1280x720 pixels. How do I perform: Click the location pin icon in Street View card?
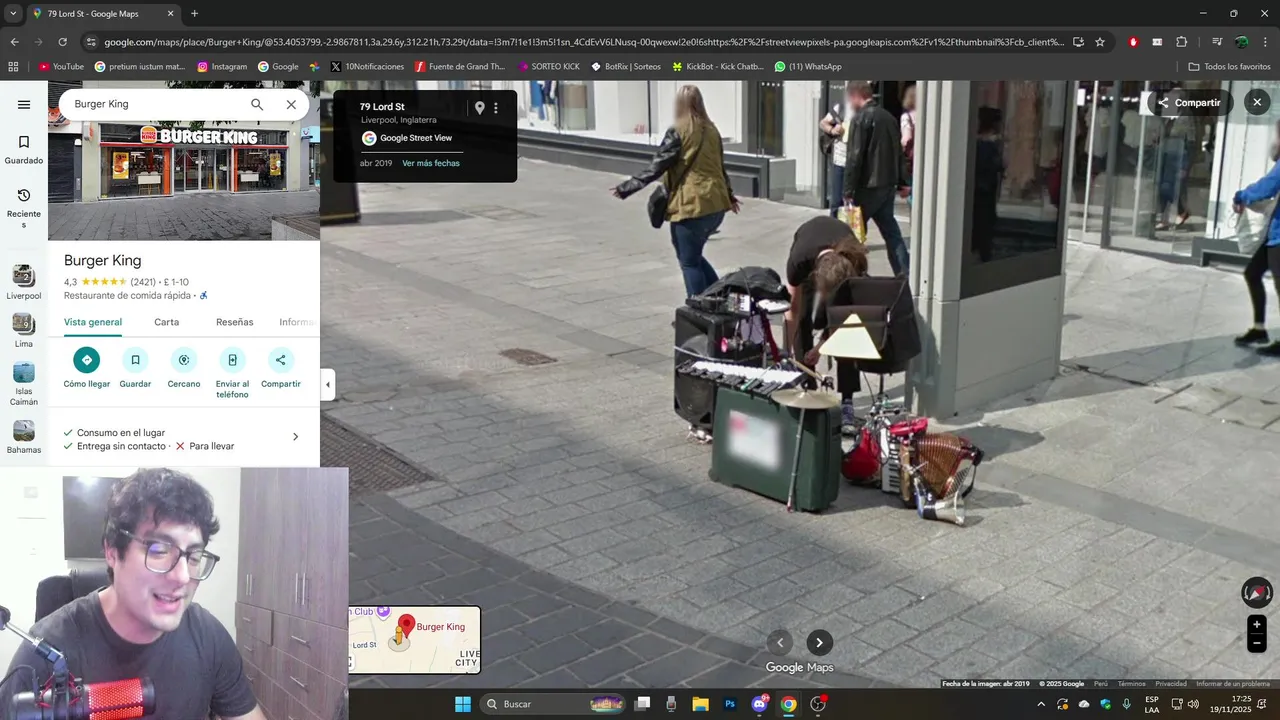click(x=479, y=108)
